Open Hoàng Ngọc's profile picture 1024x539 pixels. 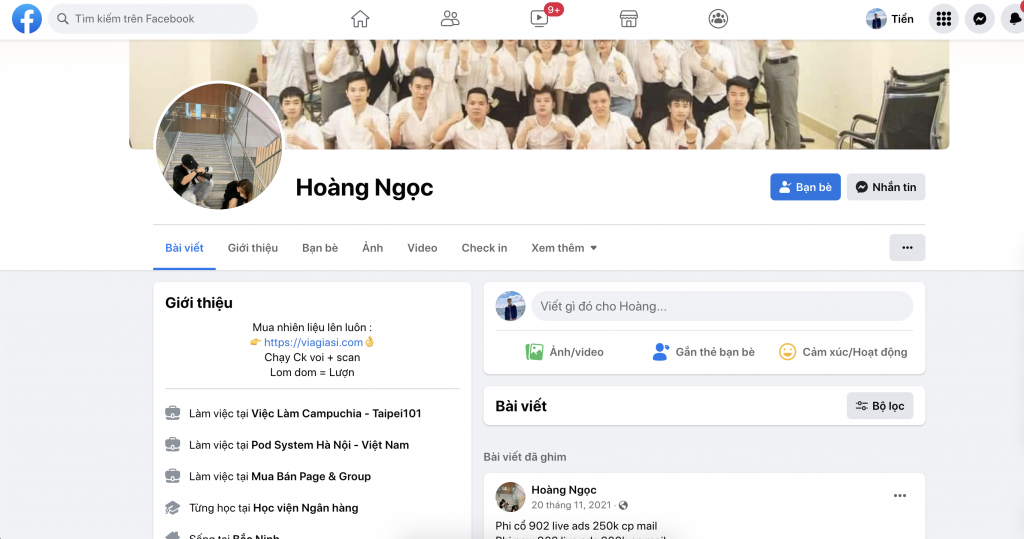click(219, 147)
